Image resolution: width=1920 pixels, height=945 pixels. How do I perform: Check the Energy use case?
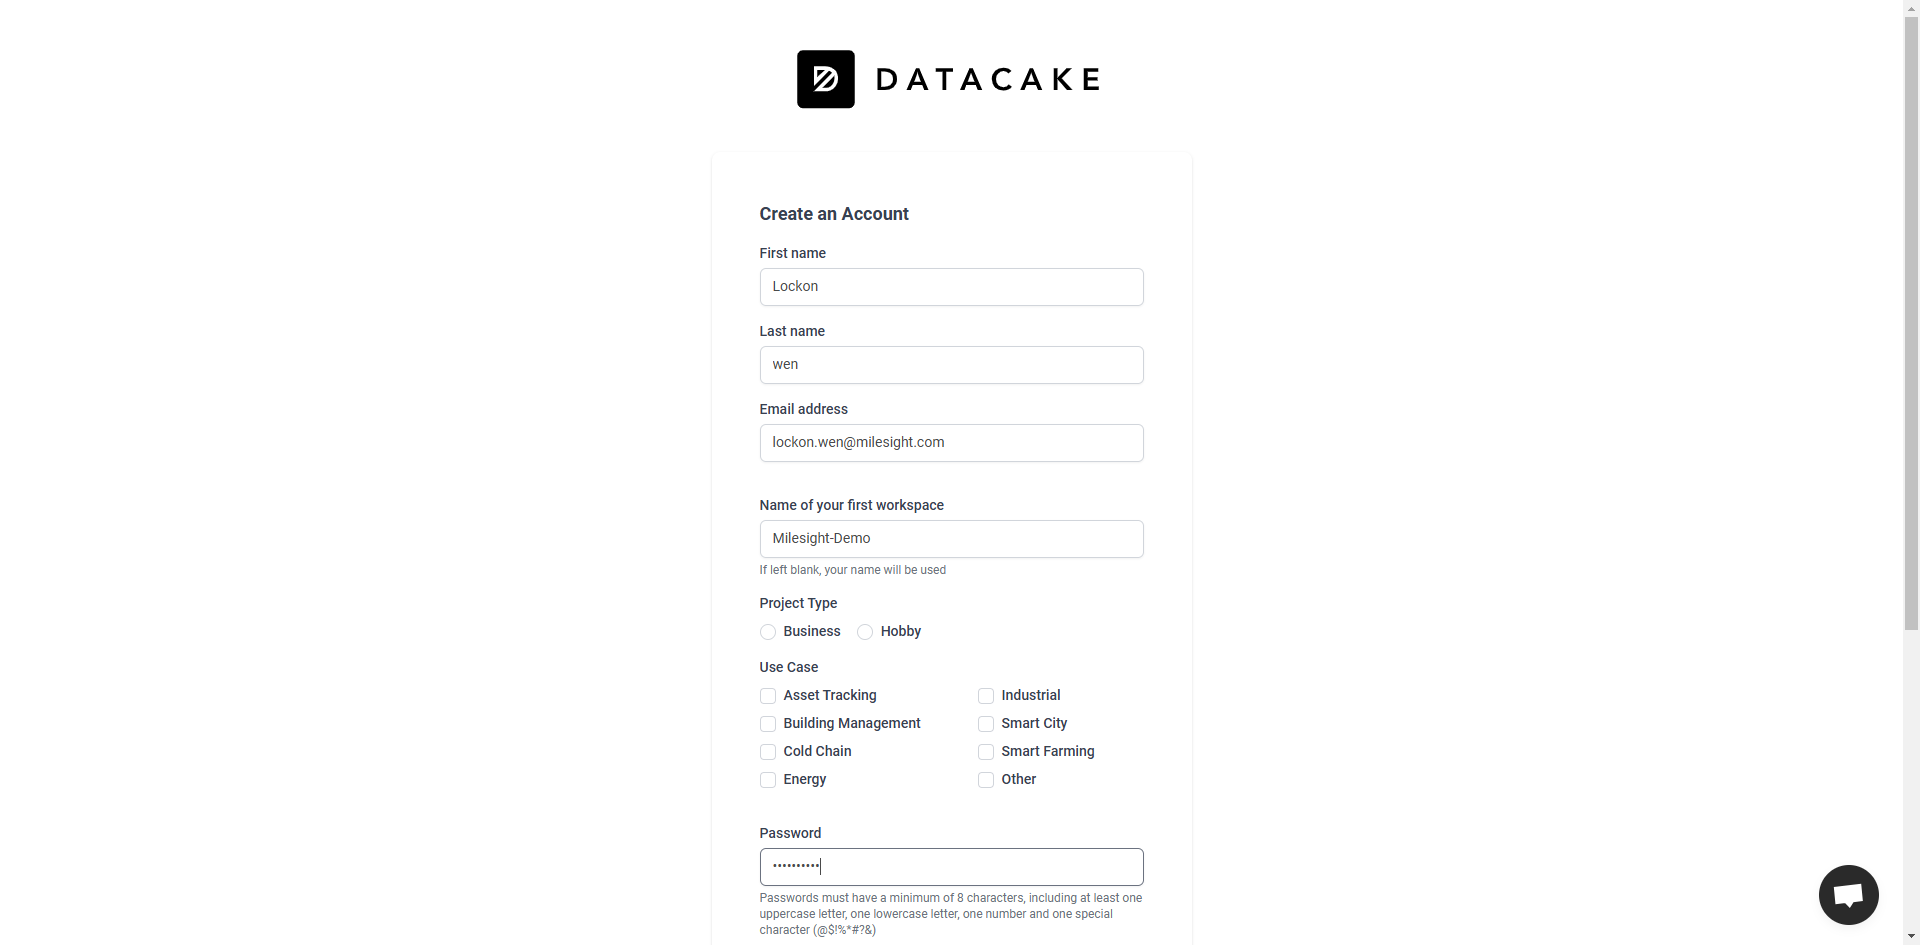pyautogui.click(x=767, y=780)
